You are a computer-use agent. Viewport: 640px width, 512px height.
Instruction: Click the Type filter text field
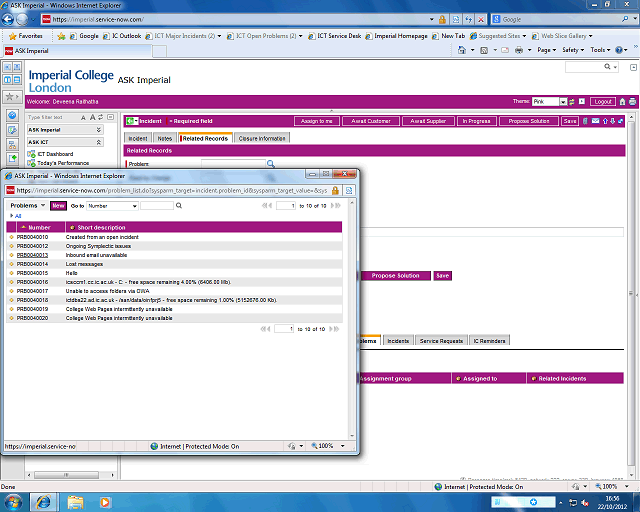coord(57,117)
